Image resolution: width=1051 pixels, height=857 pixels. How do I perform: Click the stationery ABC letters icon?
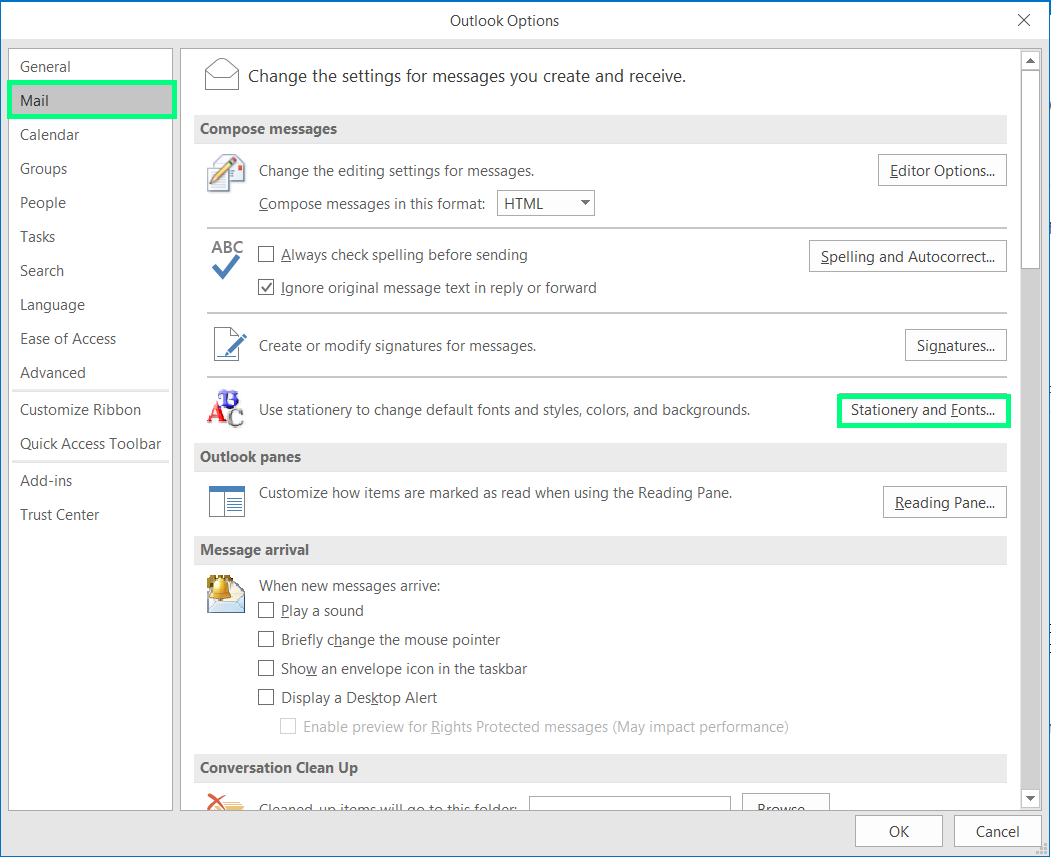coord(225,408)
